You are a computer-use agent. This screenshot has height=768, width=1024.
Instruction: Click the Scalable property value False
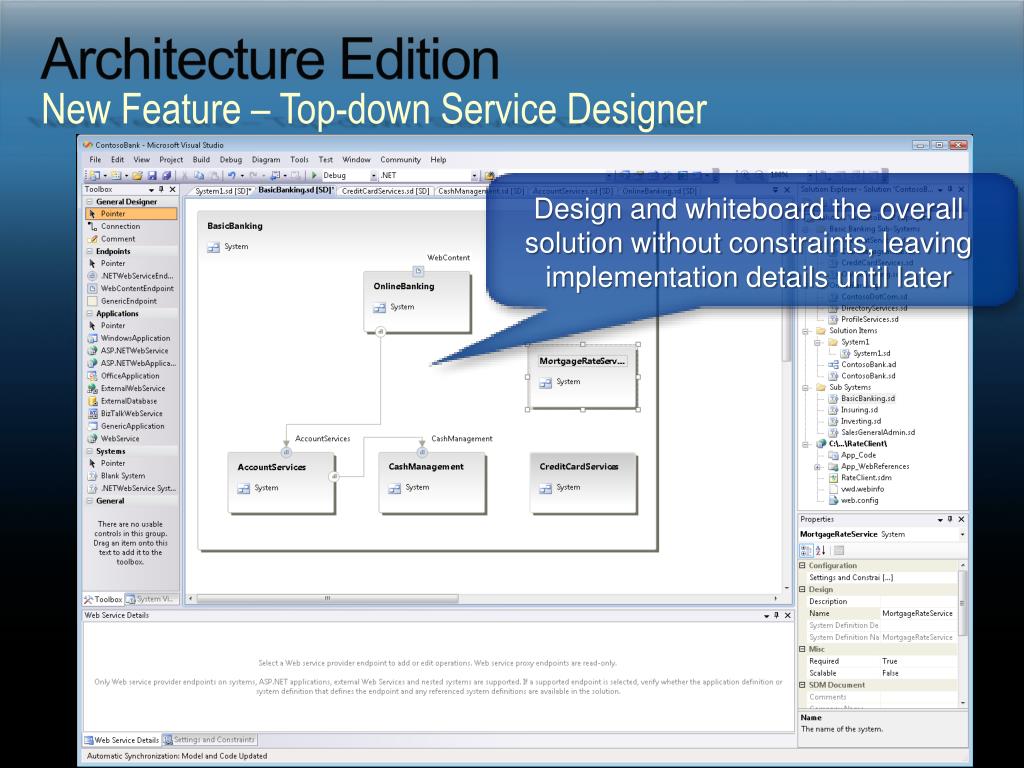coord(890,673)
